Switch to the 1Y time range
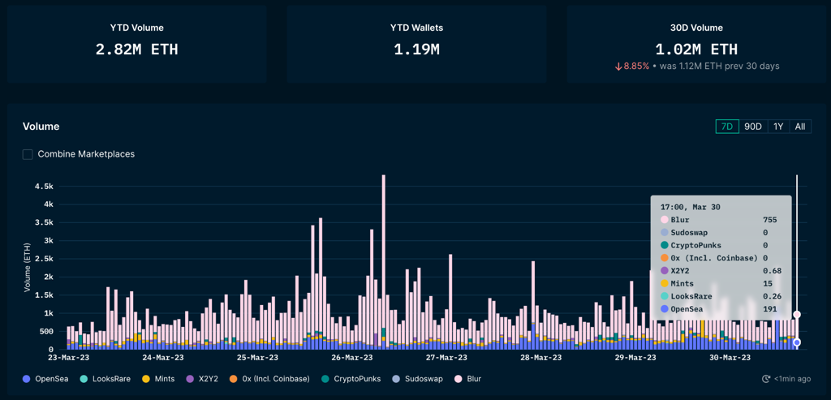The image size is (832, 400). click(x=778, y=127)
